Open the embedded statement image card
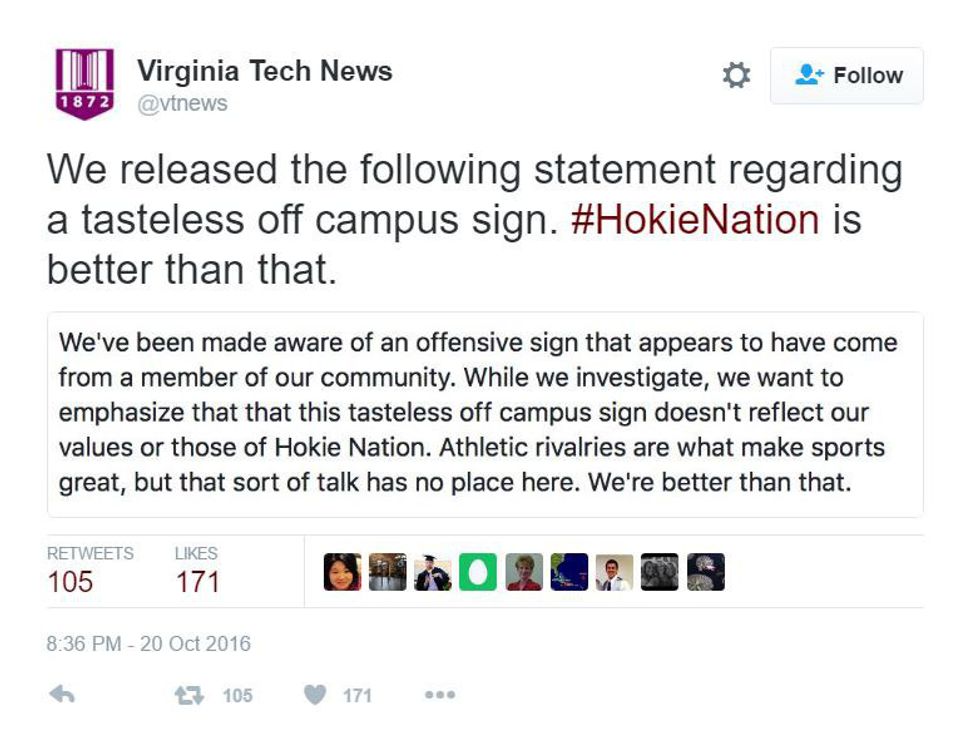The height and width of the screenshot is (748, 980). (x=485, y=413)
